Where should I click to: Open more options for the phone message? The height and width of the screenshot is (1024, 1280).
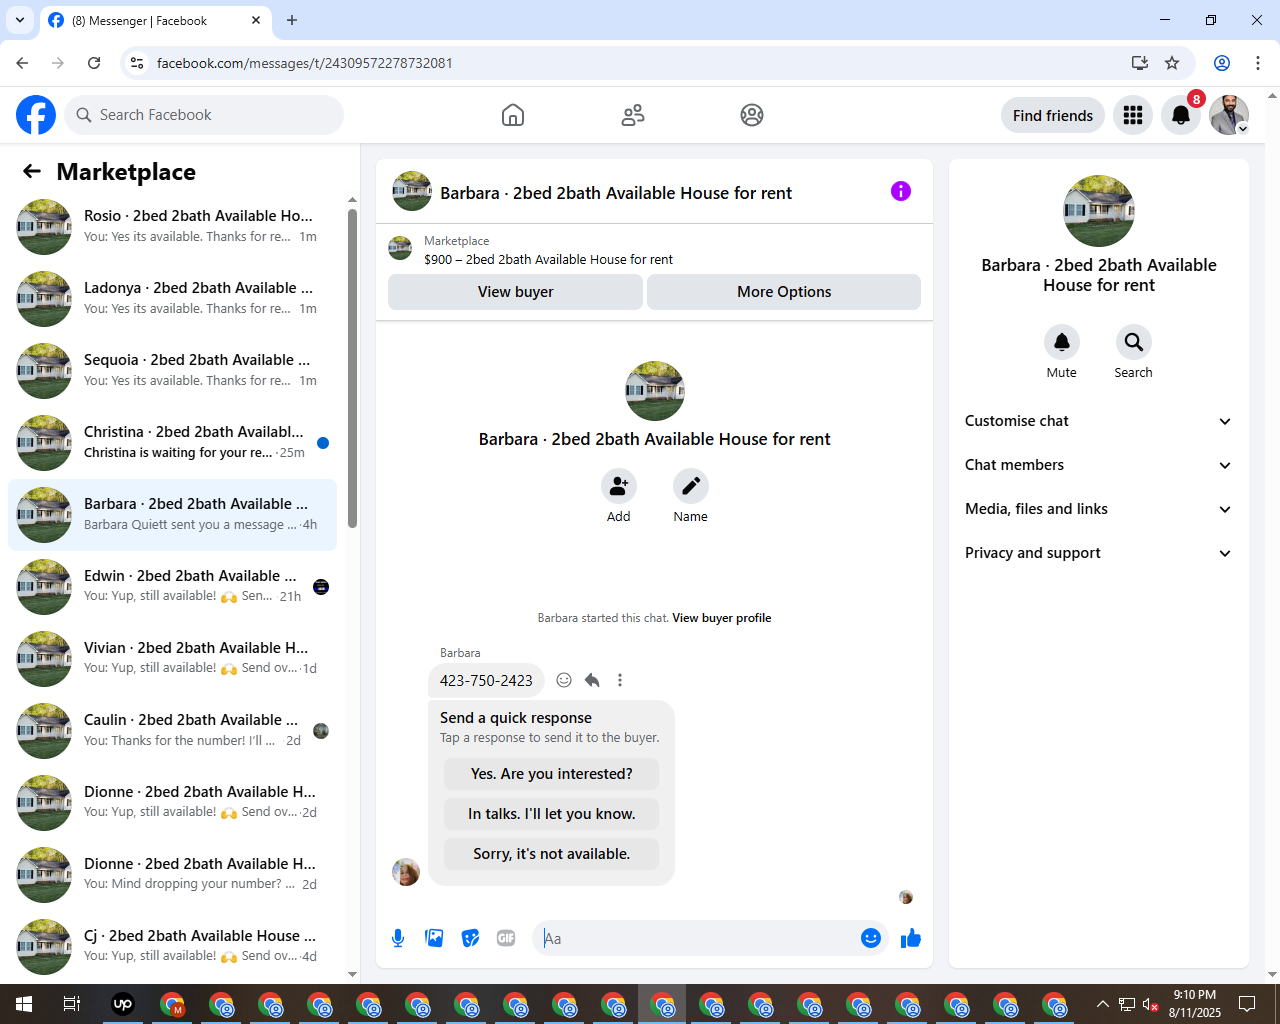(620, 680)
